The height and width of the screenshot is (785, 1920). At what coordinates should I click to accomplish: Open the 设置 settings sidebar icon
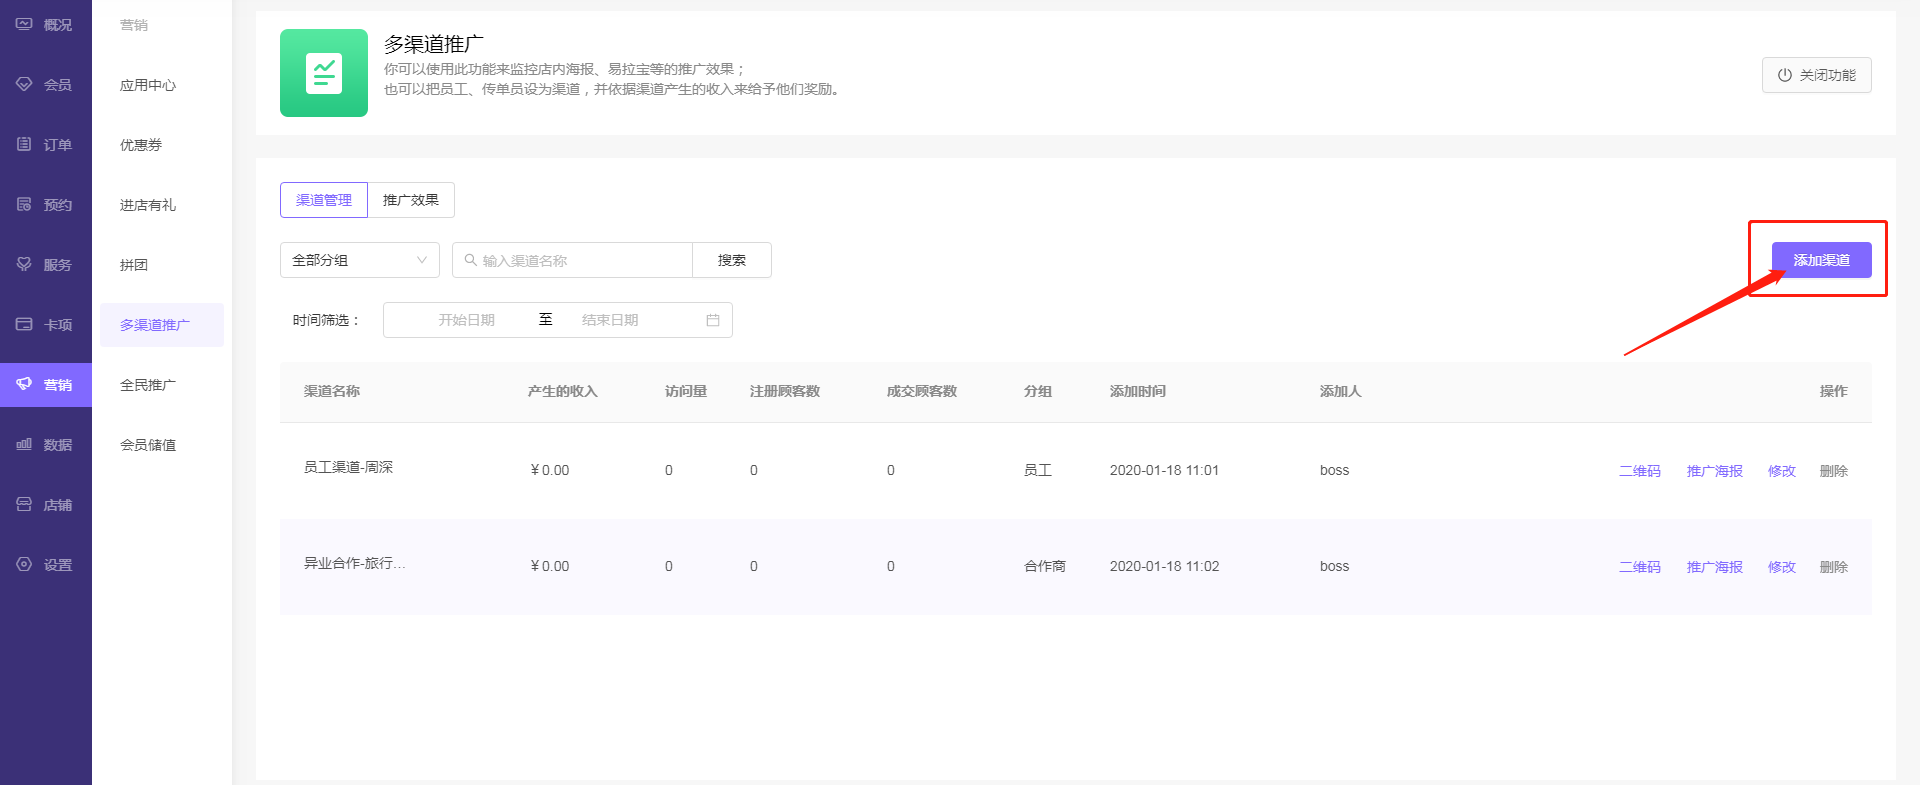coord(24,564)
